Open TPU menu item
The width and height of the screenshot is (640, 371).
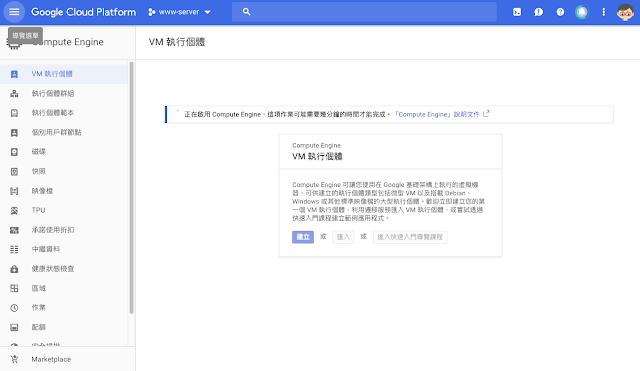tap(64, 210)
